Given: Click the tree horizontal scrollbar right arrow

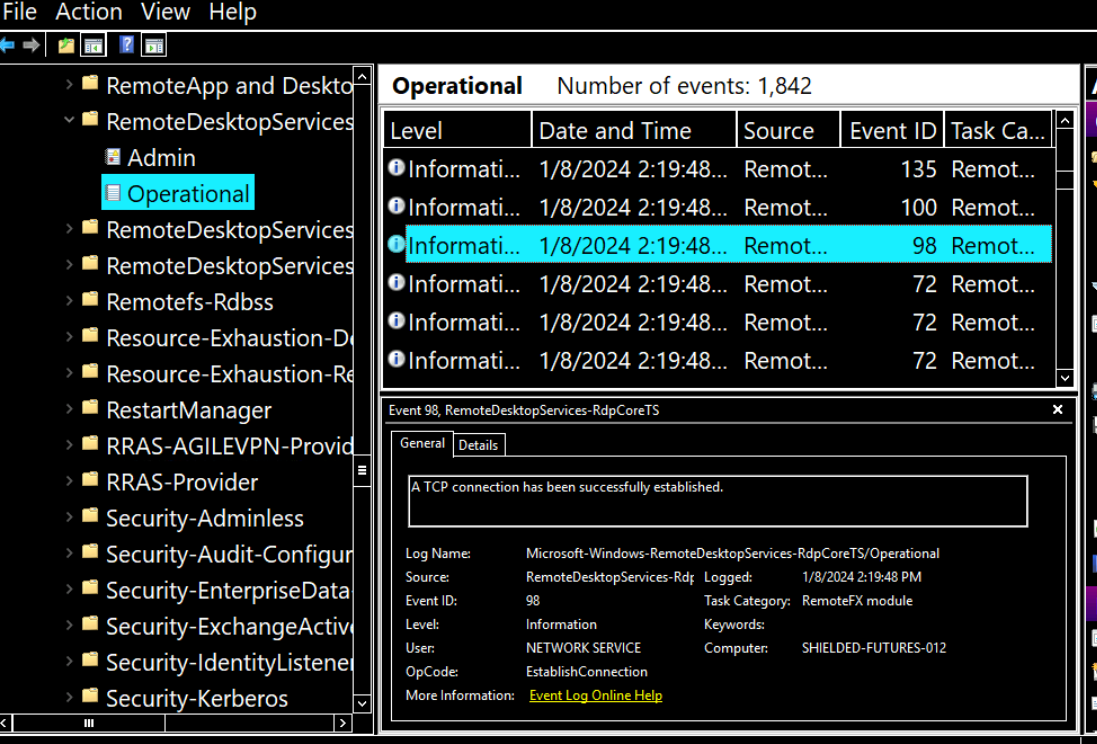Looking at the screenshot, I should (343, 723).
